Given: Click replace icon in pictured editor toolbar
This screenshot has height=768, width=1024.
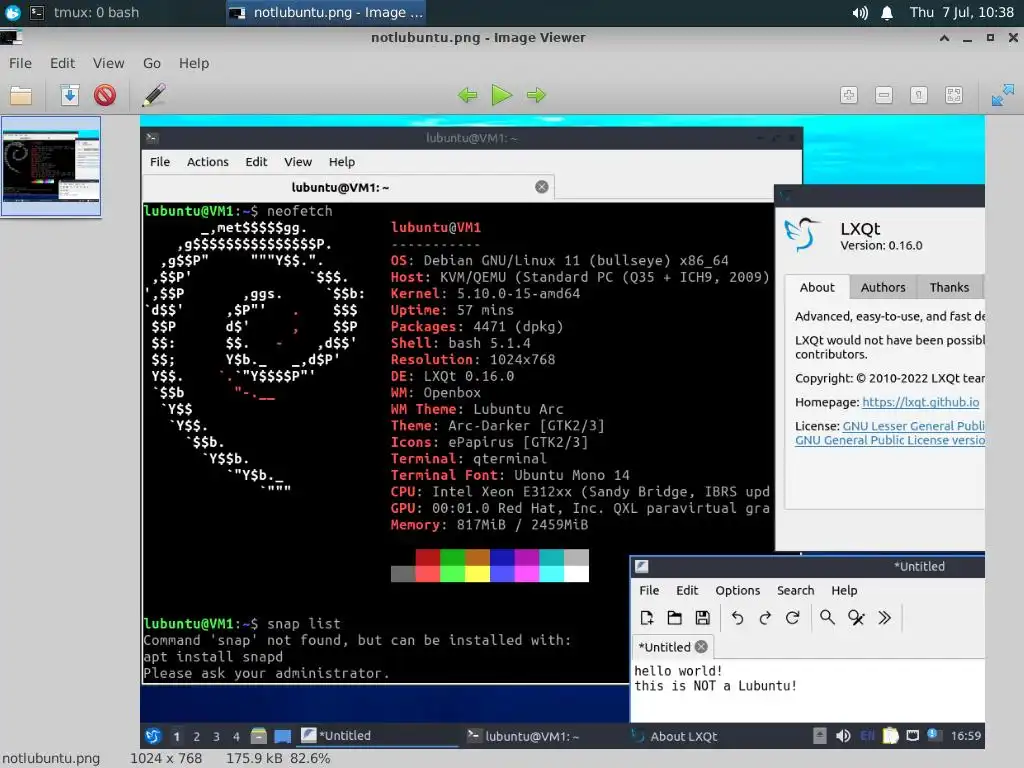Looking at the screenshot, I should point(856,618).
